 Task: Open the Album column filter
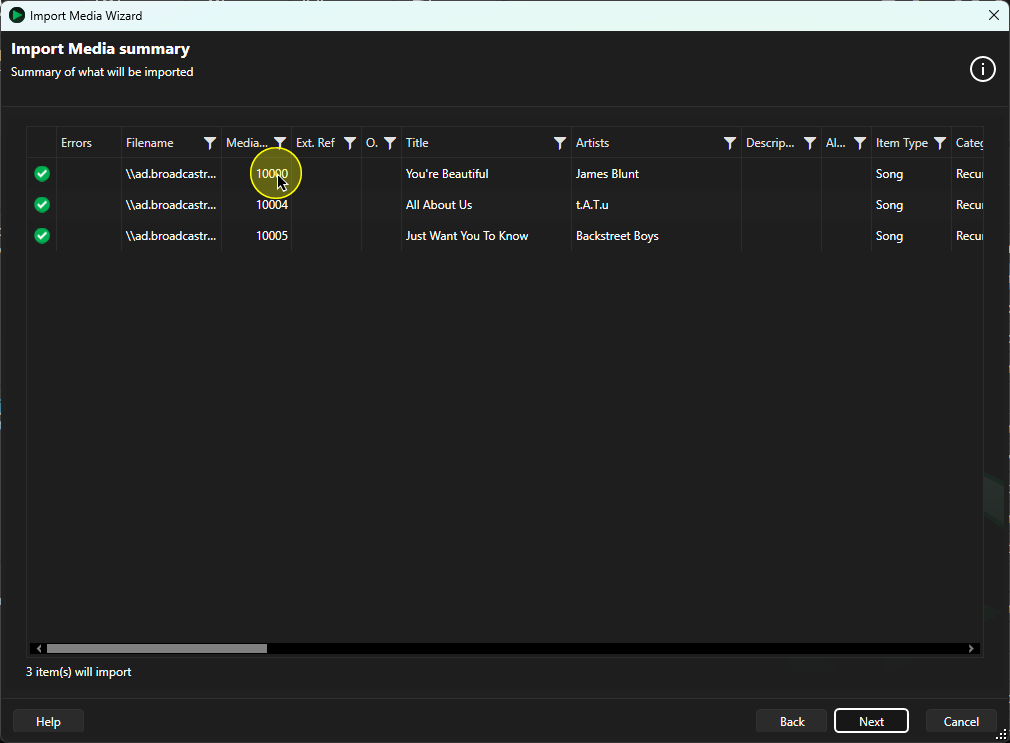click(x=859, y=143)
